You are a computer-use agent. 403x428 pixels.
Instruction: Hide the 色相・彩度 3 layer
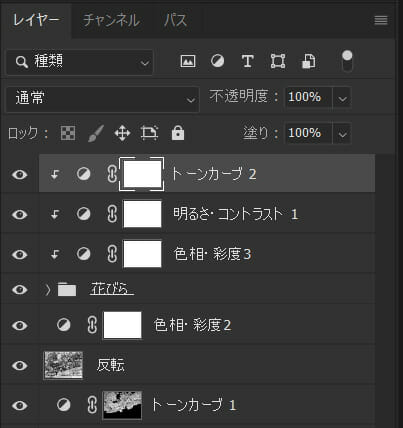coord(20,254)
